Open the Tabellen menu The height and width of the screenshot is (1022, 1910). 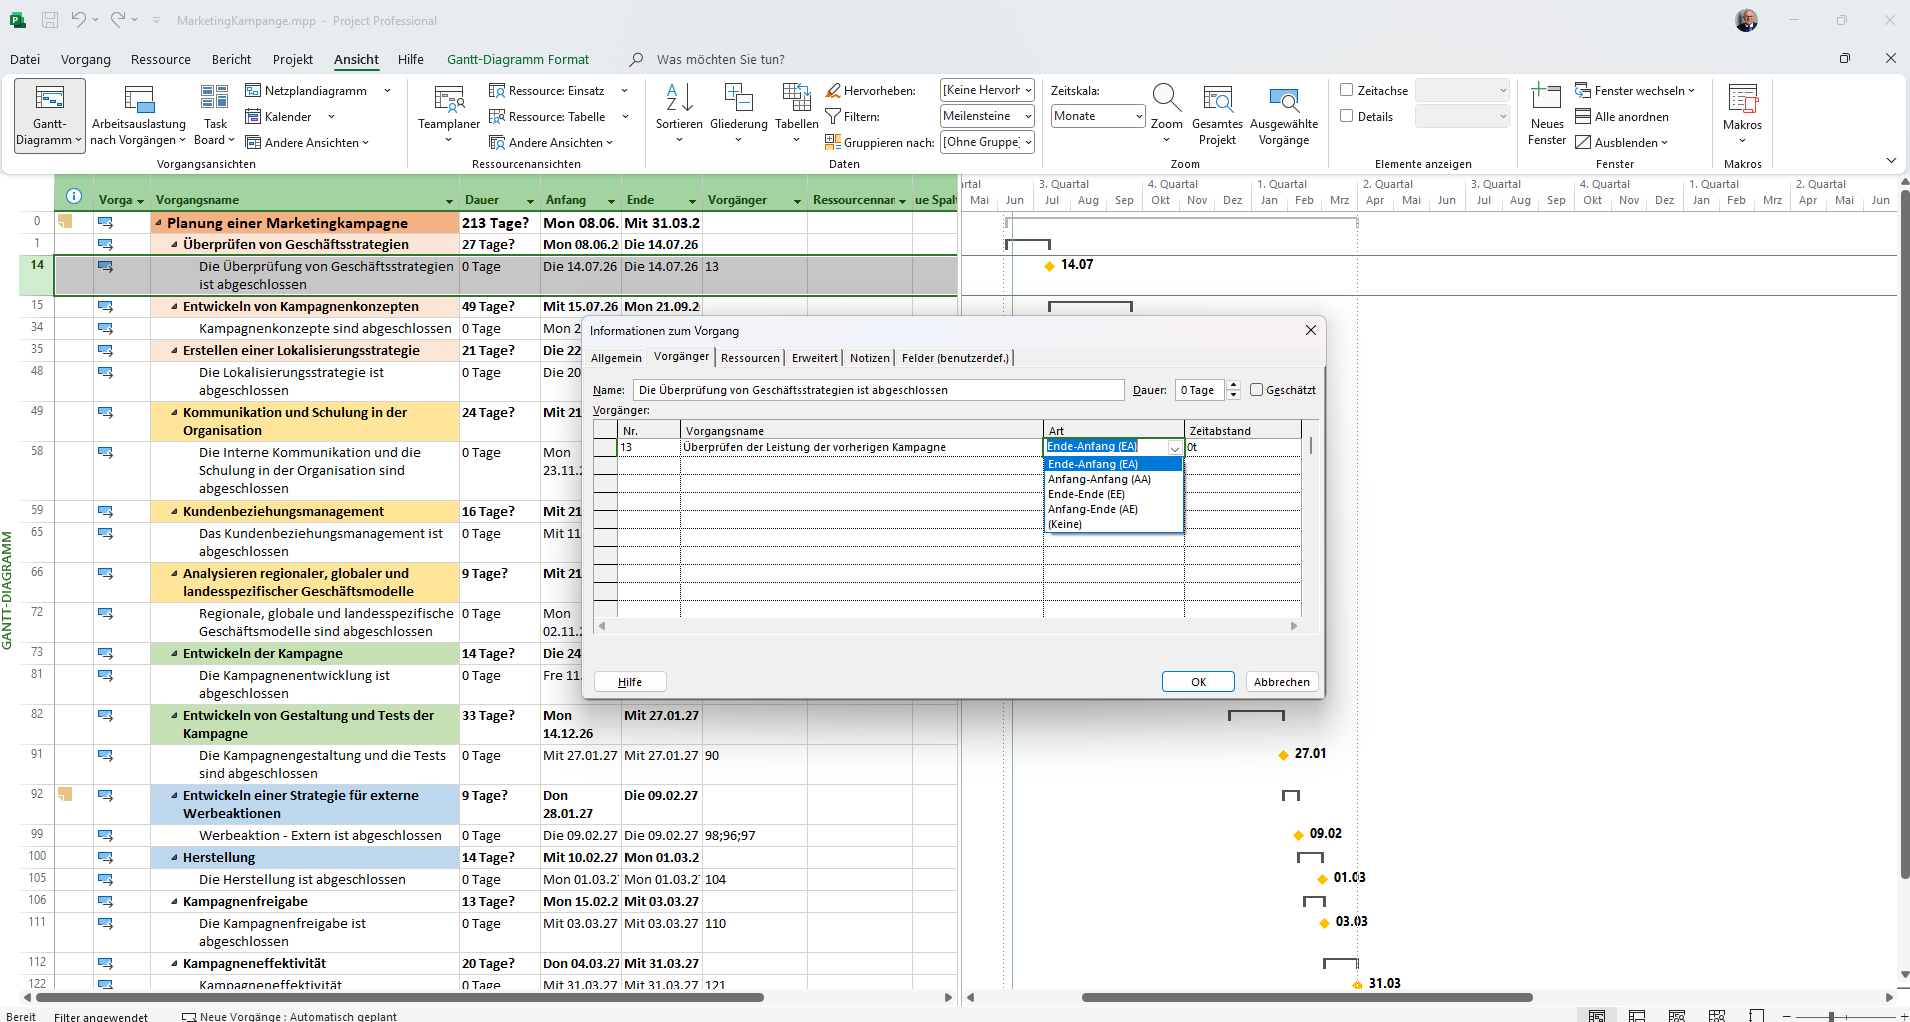797,114
